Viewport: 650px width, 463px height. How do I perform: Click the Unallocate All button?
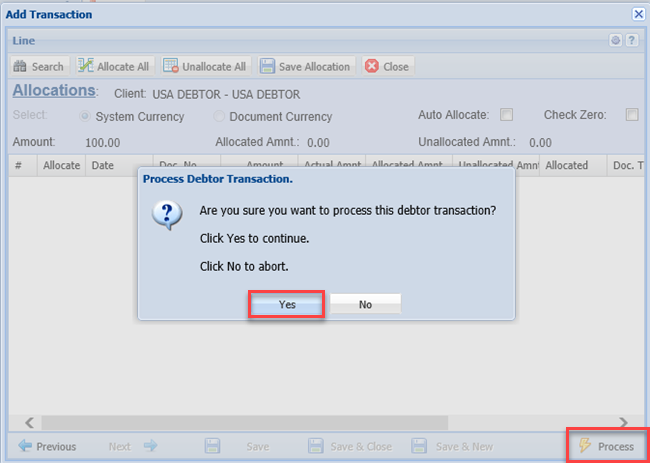(204, 67)
